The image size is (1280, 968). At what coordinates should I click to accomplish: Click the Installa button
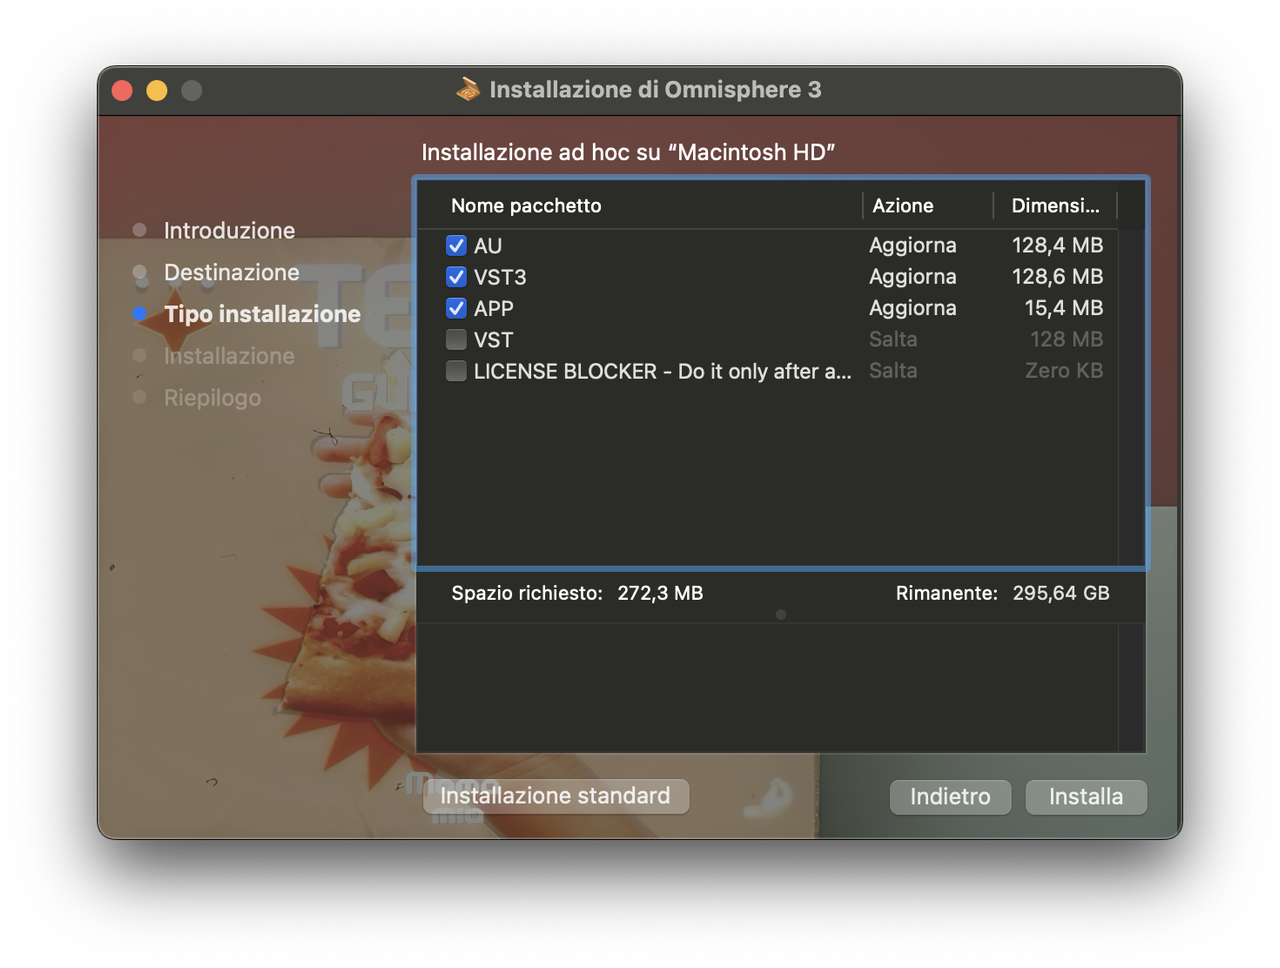(x=1086, y=797)
